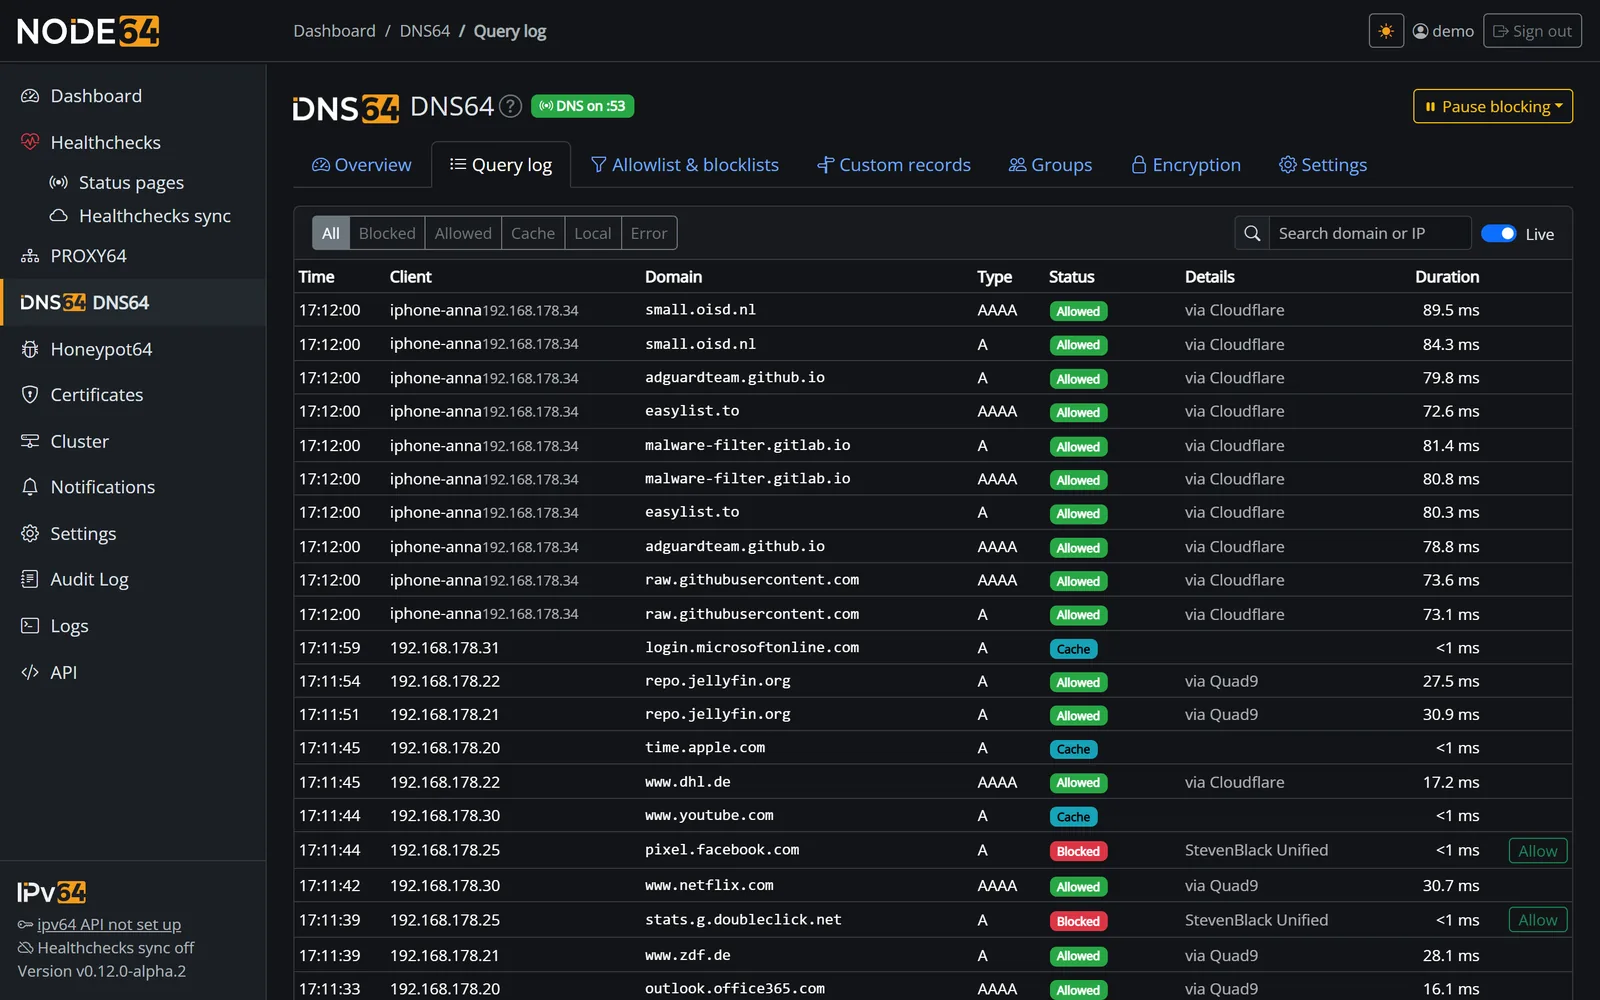Click the Sign out button
The height and width of the screenshot is (1000, 1600).
tap(1532, 31)
